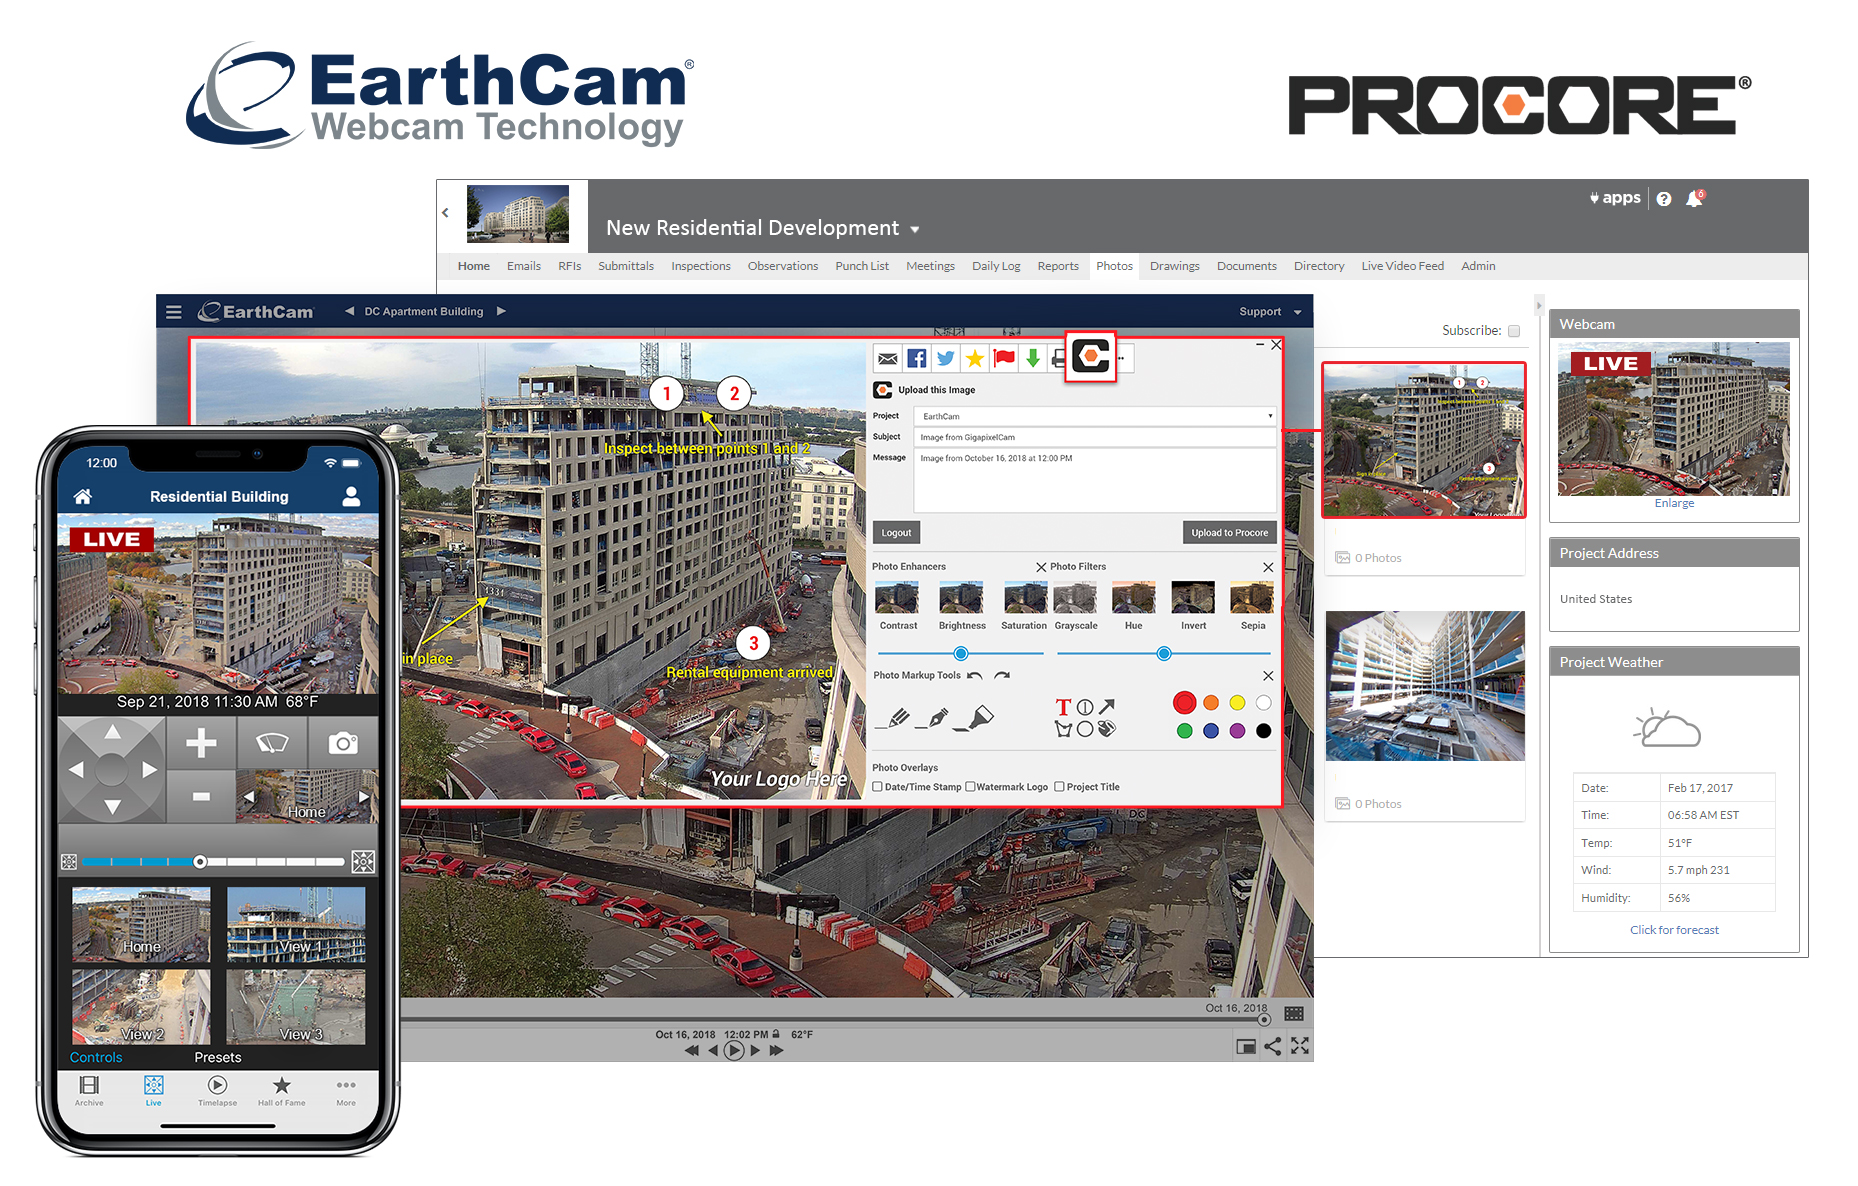
Task: Redo the photo markup action
Action: tap(1002, 676)
